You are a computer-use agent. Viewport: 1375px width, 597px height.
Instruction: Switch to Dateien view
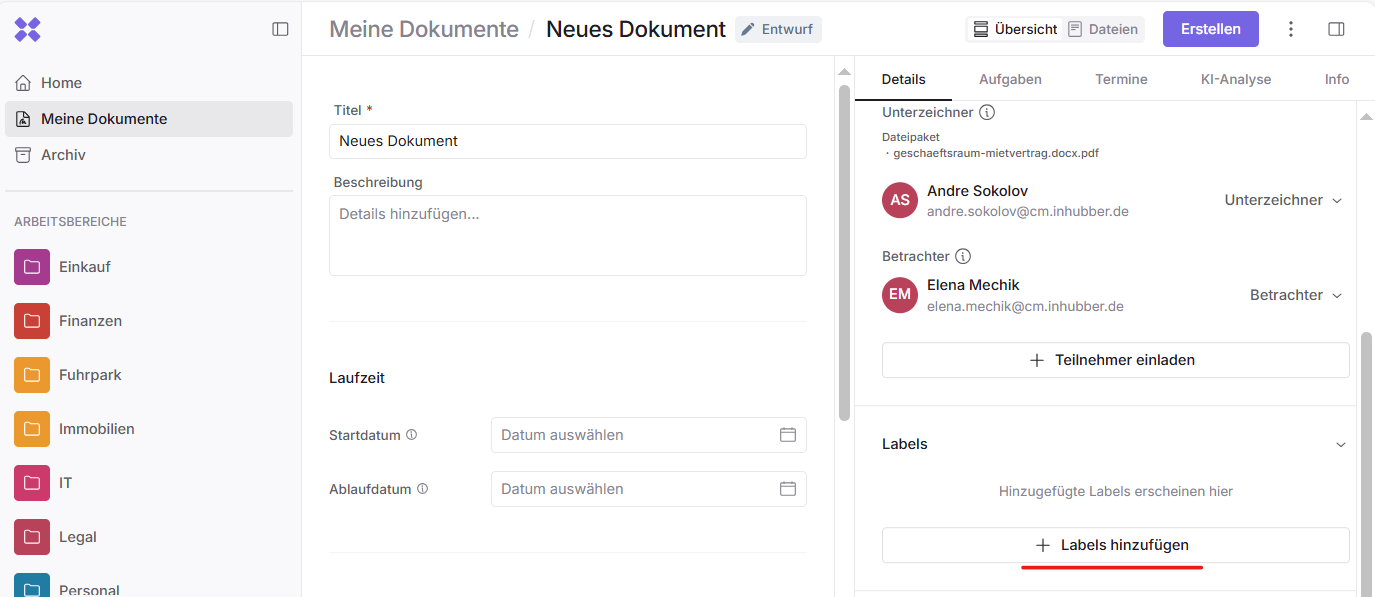point(1103,29)
